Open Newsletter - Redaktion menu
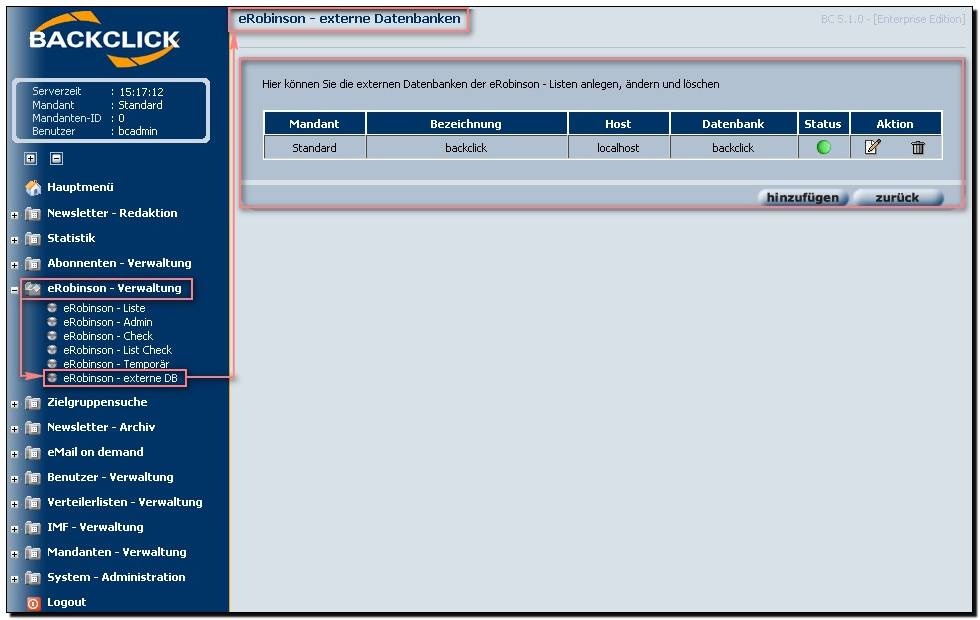 [x=112, y=213]
